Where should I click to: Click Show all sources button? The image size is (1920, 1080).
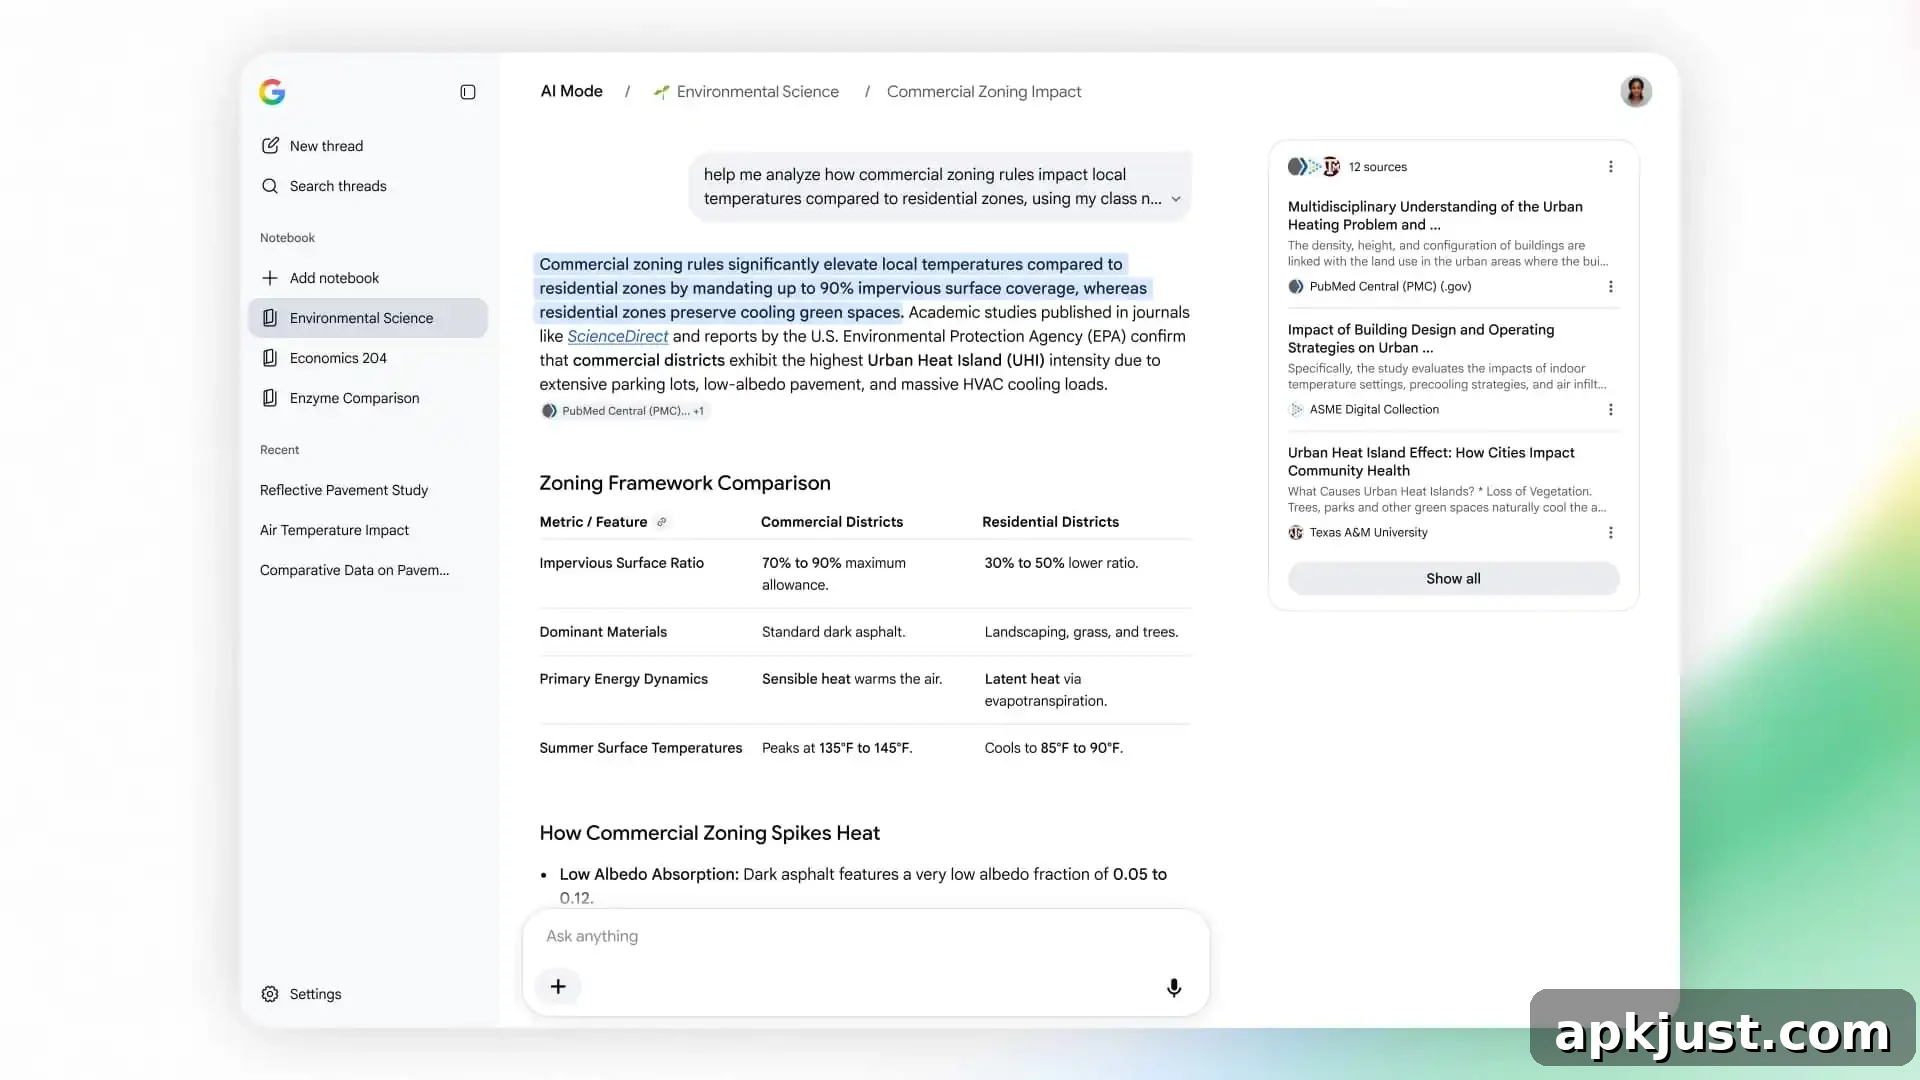coord(1453,579)
